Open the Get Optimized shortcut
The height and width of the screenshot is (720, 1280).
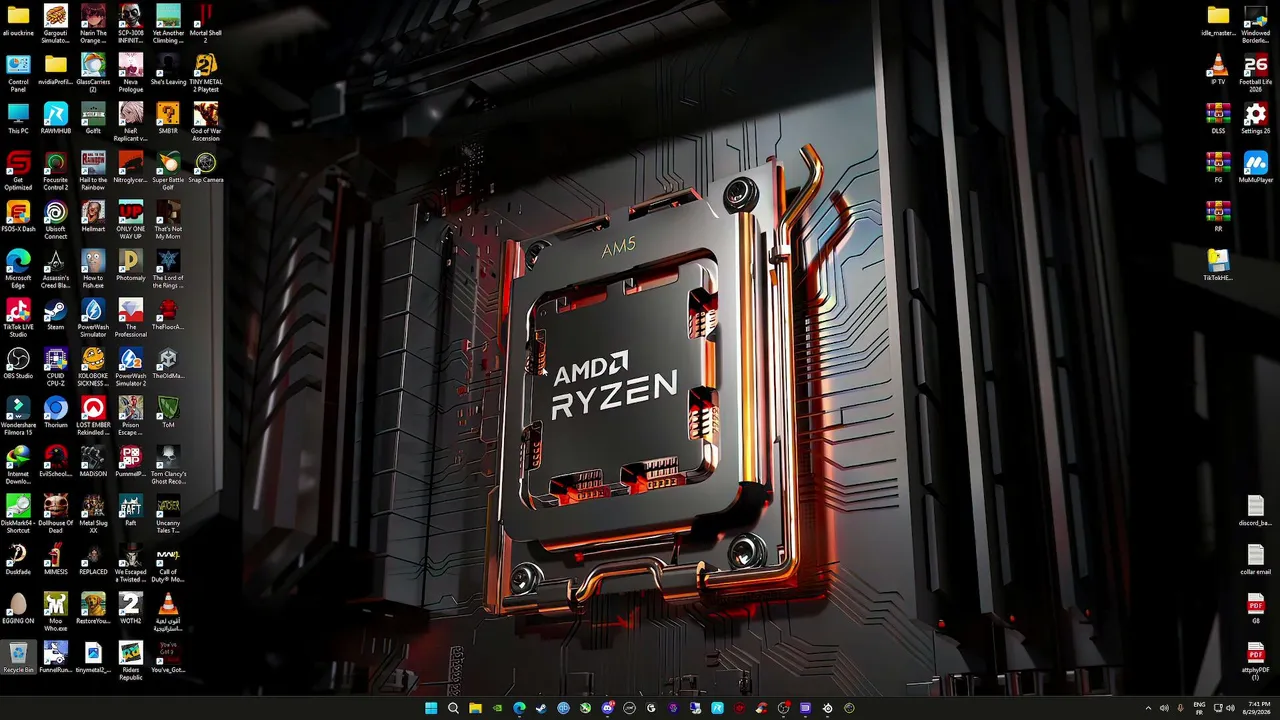[18, 170]
